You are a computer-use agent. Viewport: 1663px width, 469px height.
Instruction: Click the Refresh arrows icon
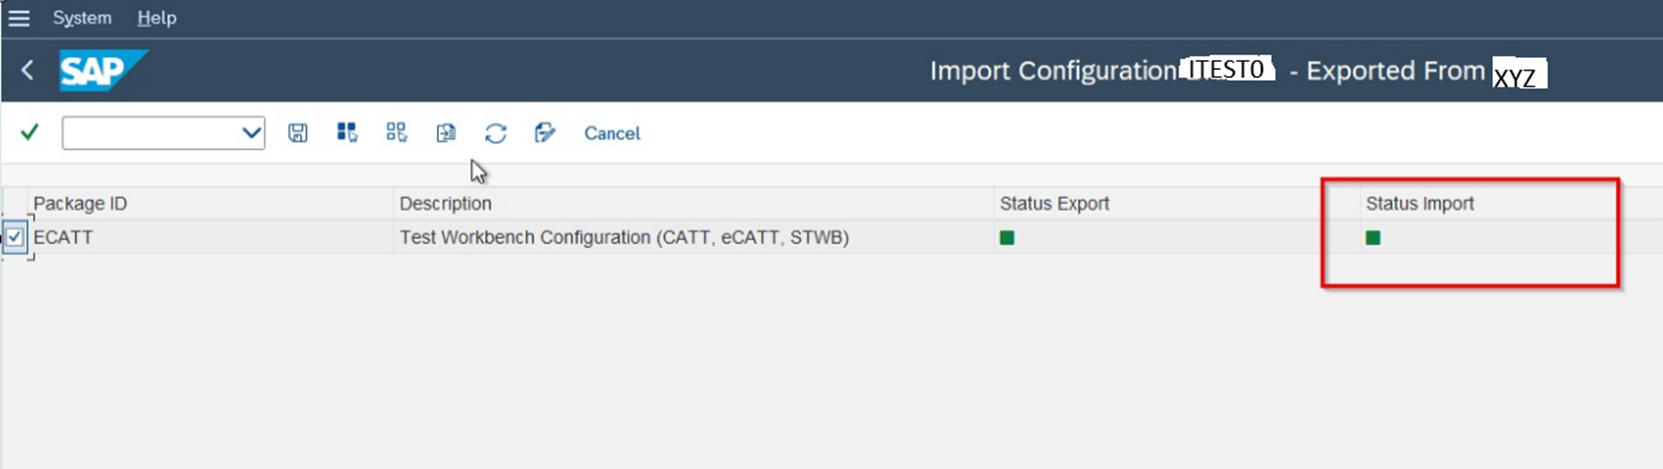point(496,133)
